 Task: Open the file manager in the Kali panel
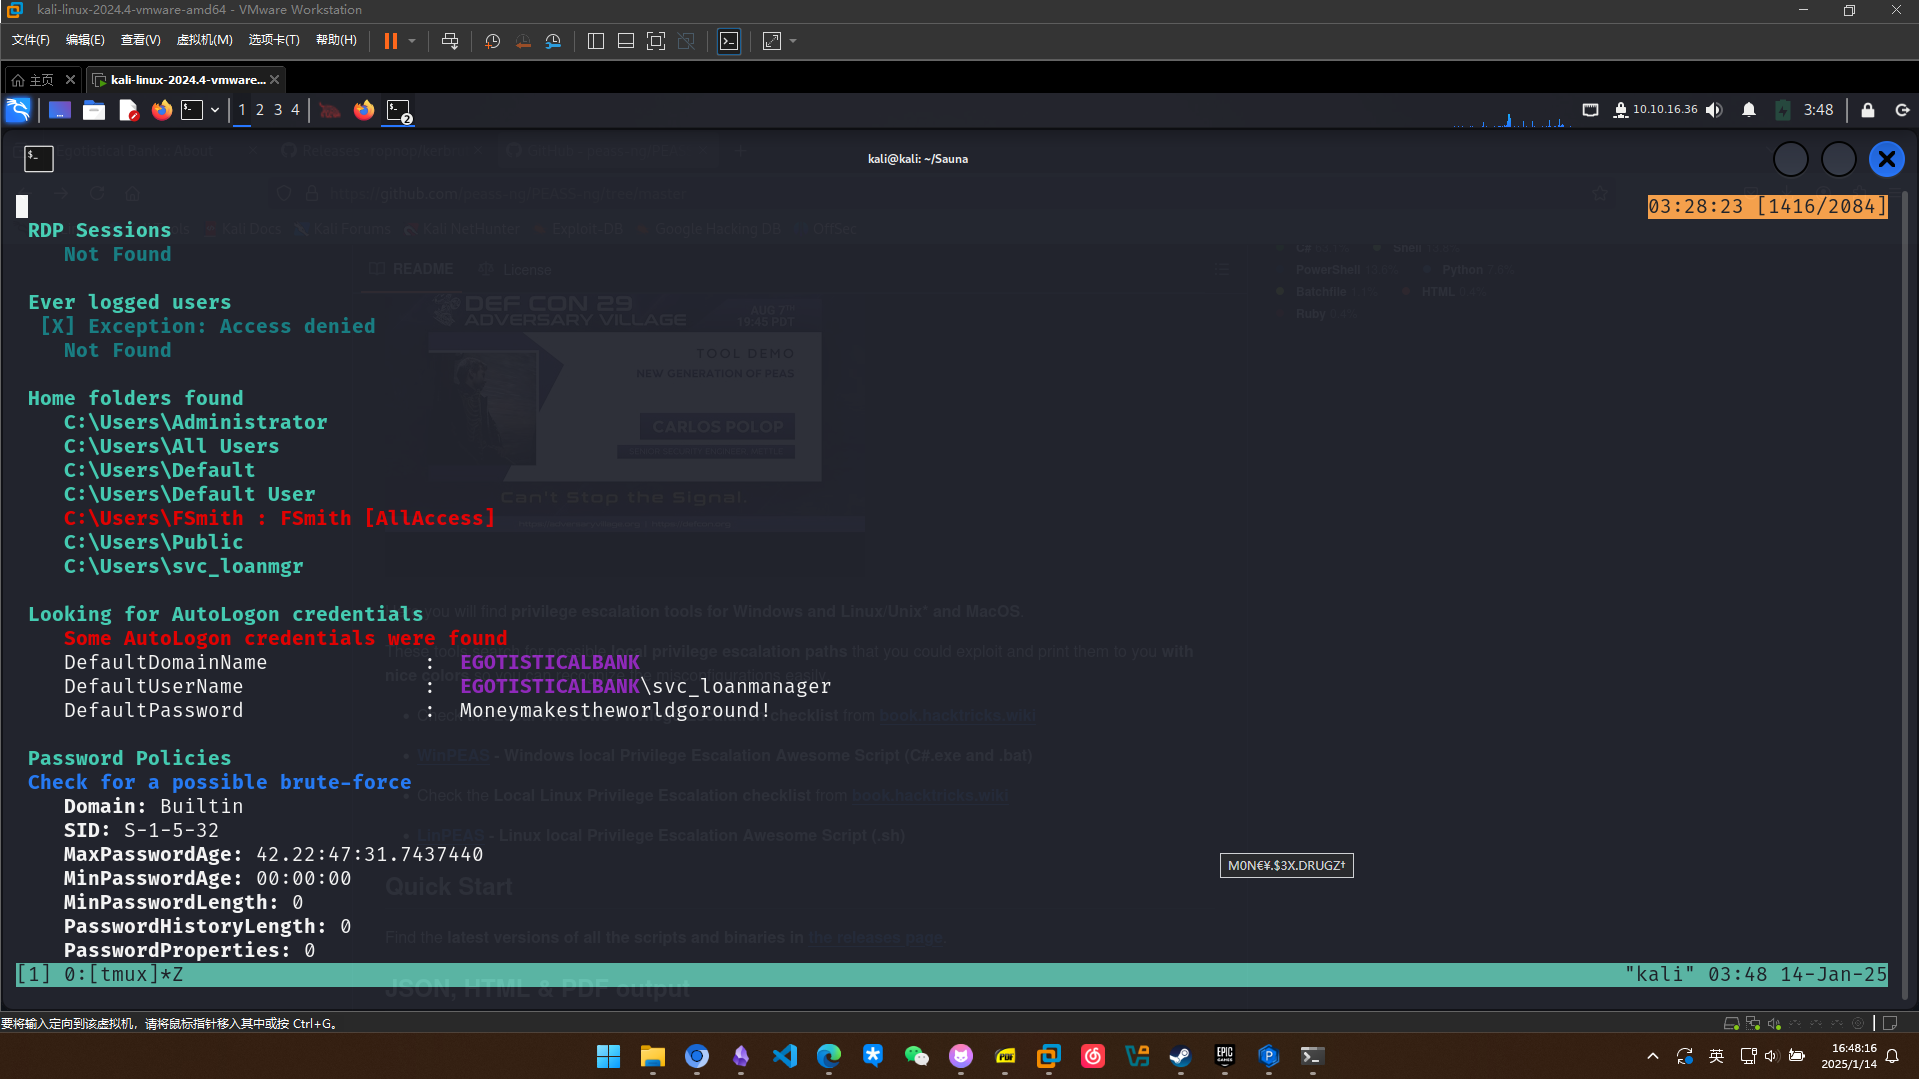[94, 110]
